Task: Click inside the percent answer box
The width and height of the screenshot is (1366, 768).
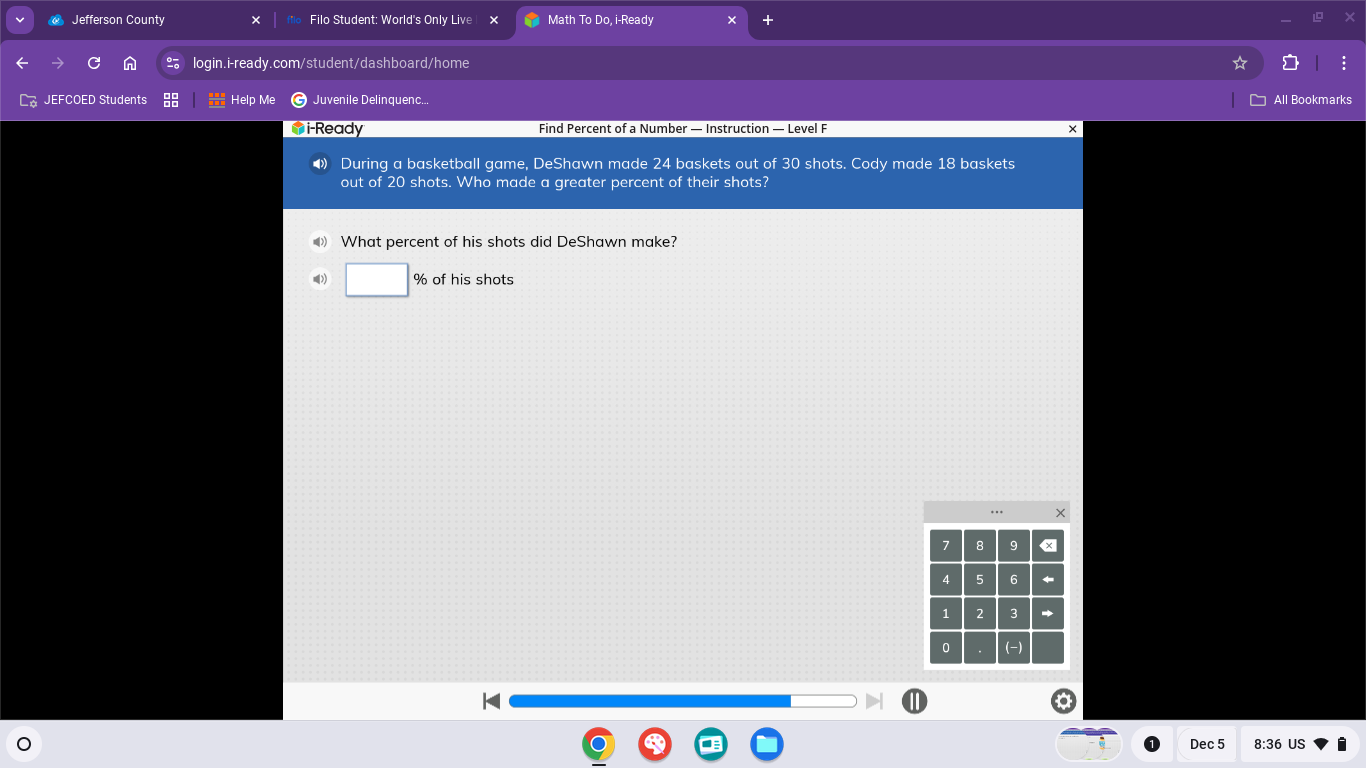Action: coord(376,279)
